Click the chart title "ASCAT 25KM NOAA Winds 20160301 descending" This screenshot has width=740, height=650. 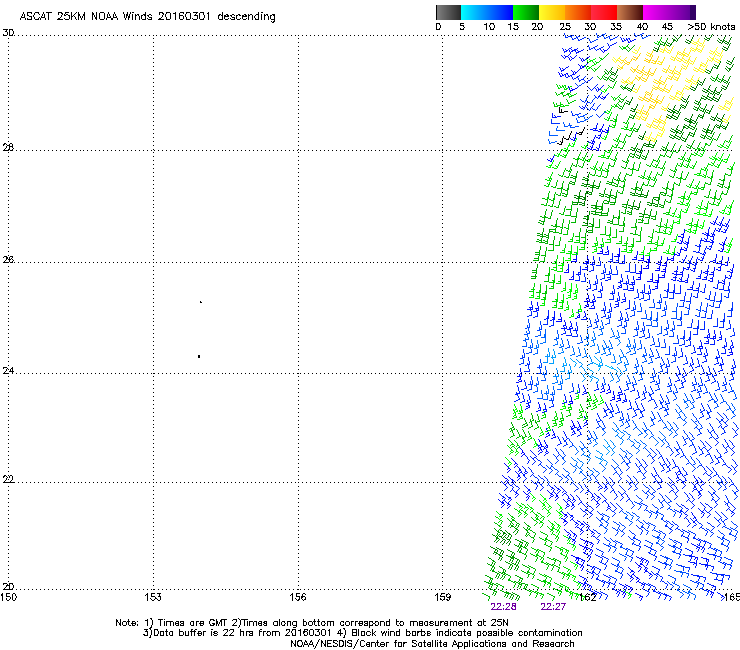pyautogui.click(x=147, y=16)
